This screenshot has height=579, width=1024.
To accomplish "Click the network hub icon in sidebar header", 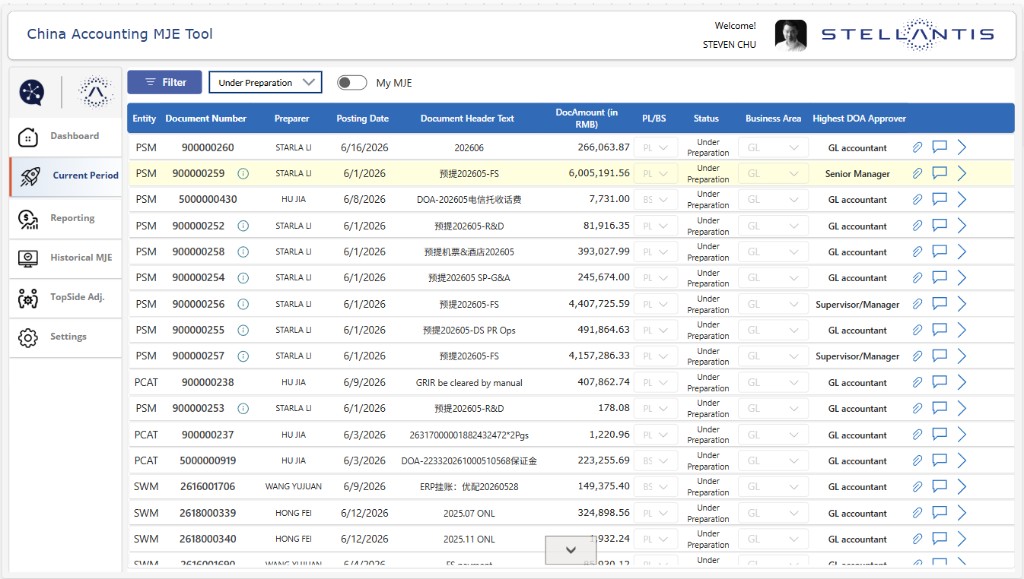I will (x=31, y=92).
